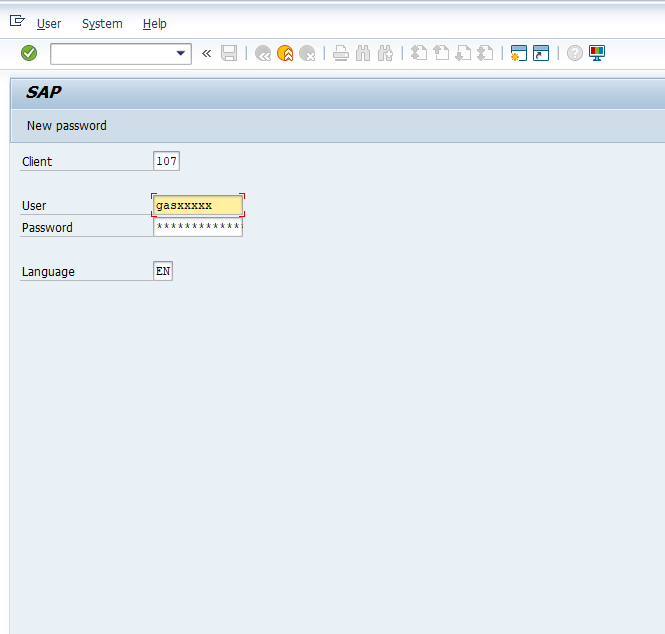665x634 pixels.
Task: Click the Customize Local Layout monitor icon
Action: click(x=597, y=53)
